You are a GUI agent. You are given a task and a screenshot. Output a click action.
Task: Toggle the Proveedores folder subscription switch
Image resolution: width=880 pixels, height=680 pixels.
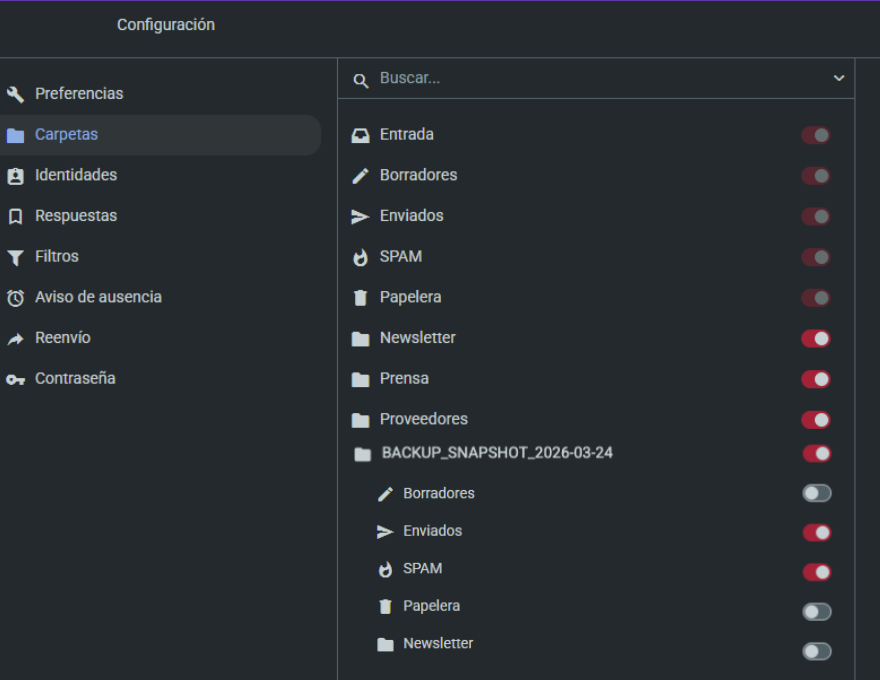[816, 420]
